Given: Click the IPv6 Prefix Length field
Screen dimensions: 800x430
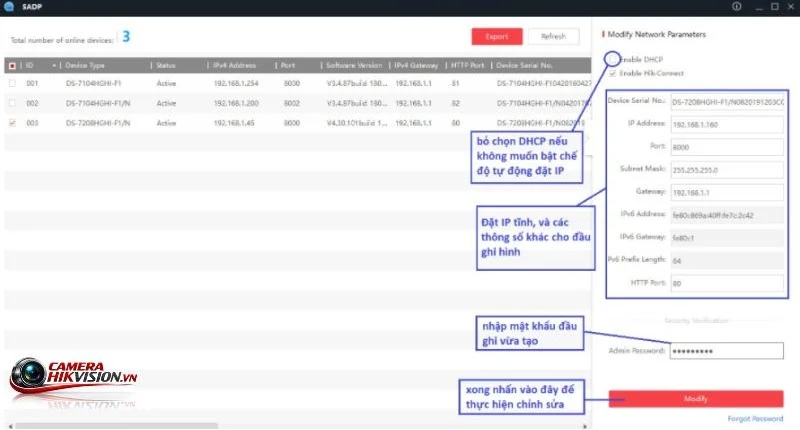Looking at the screenshot, I should click(x=727, y=261).
